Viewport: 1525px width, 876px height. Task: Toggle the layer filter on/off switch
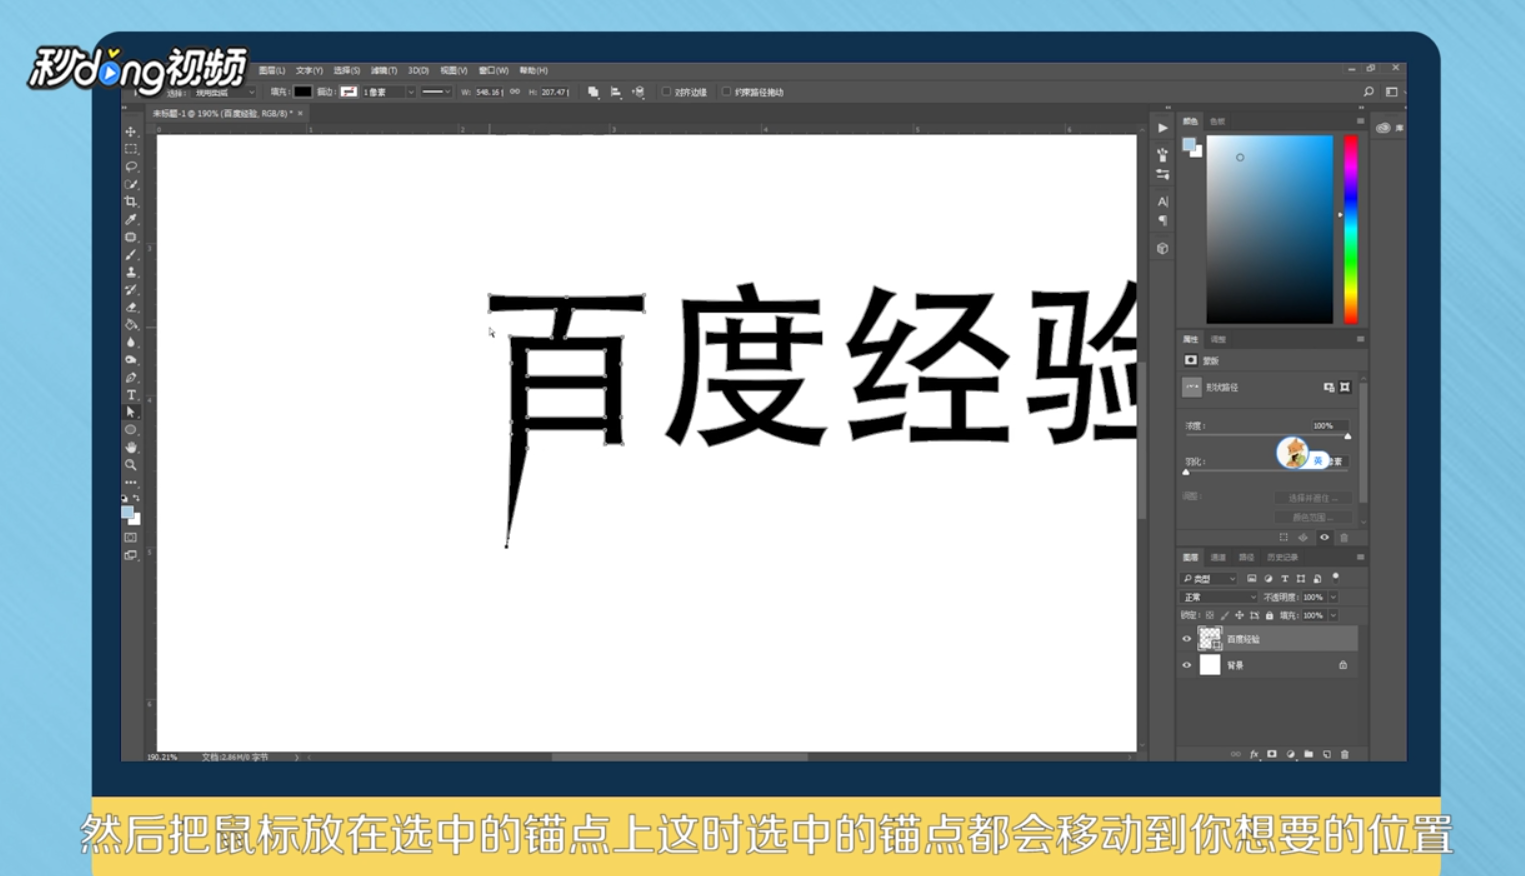1336,577
